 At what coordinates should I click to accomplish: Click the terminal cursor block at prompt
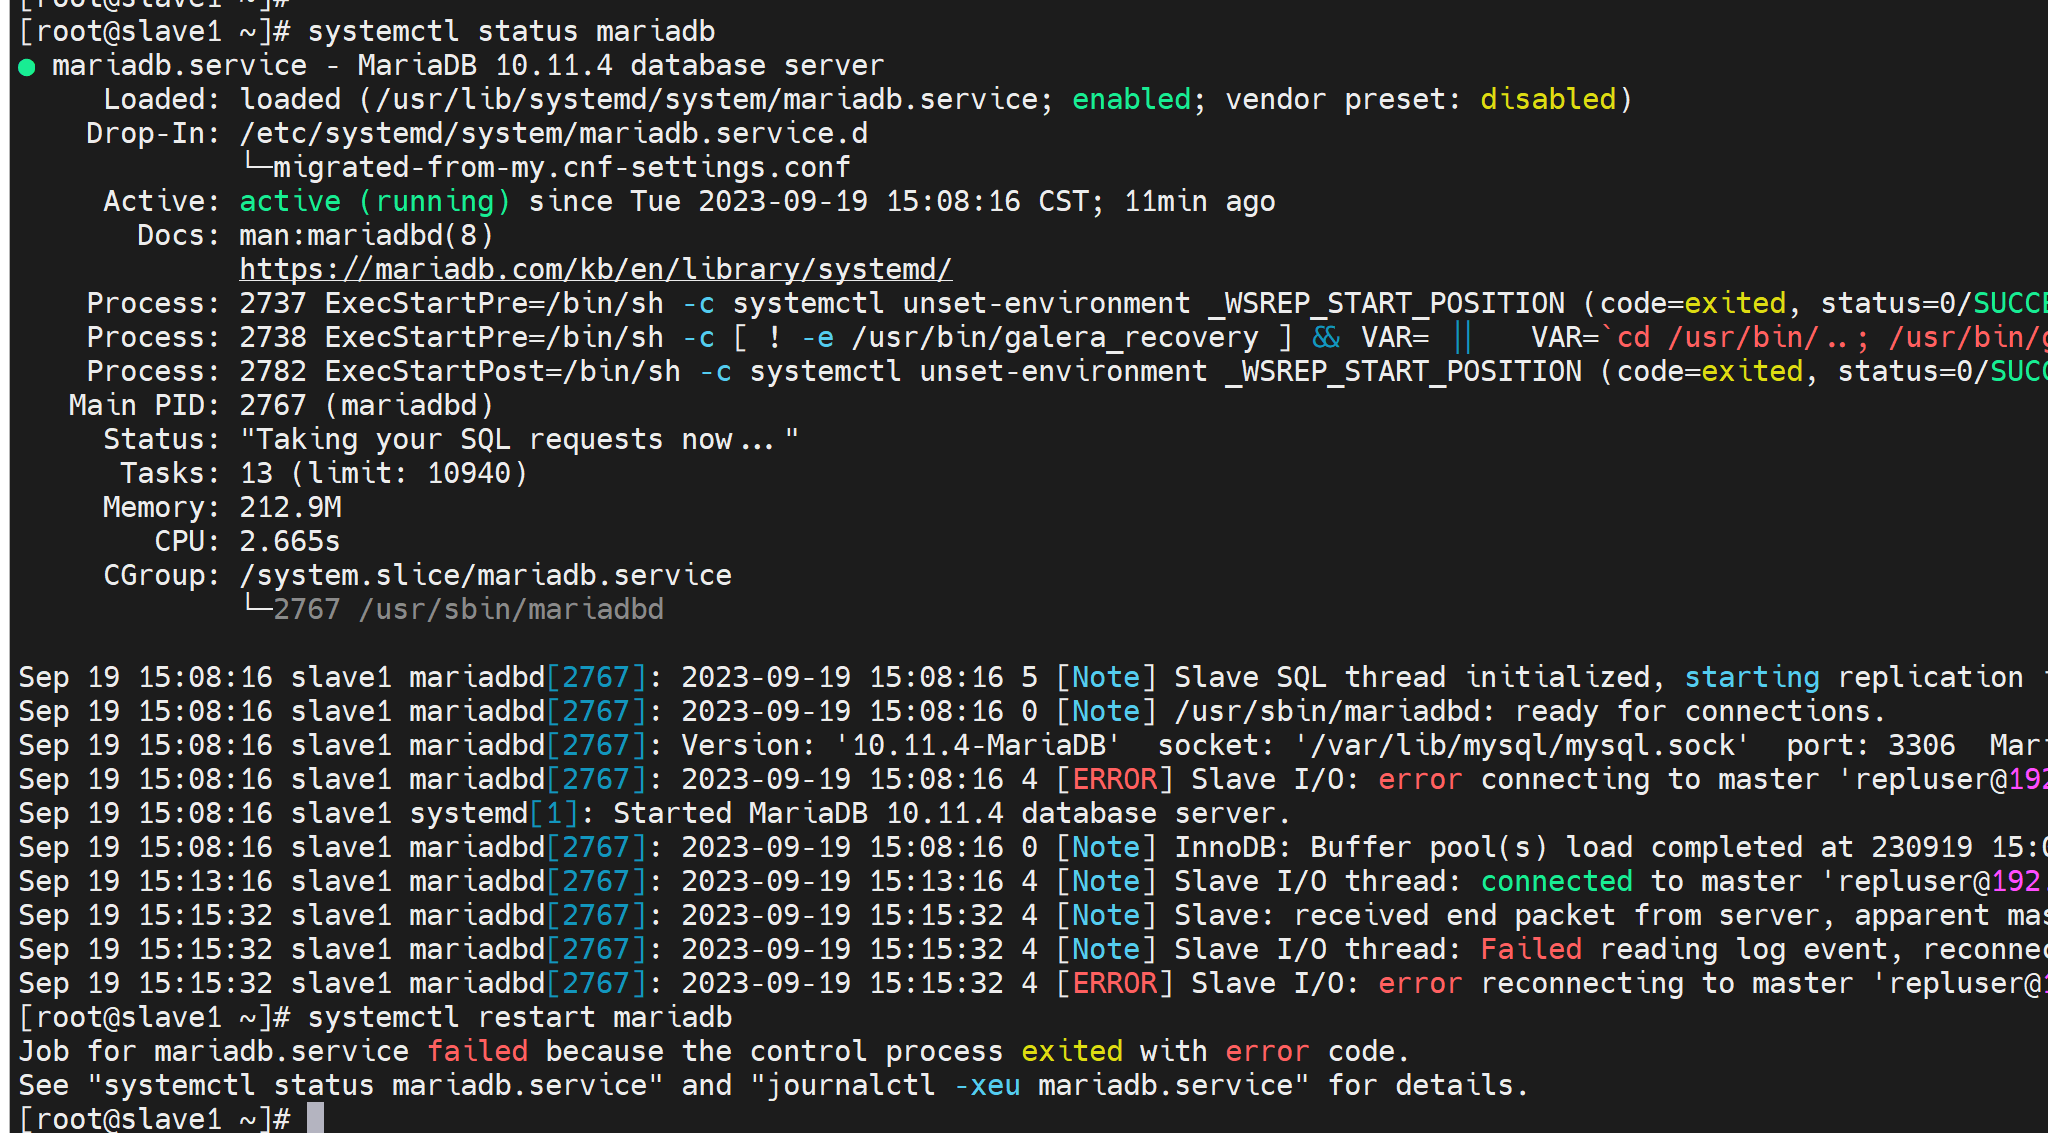315,1118
